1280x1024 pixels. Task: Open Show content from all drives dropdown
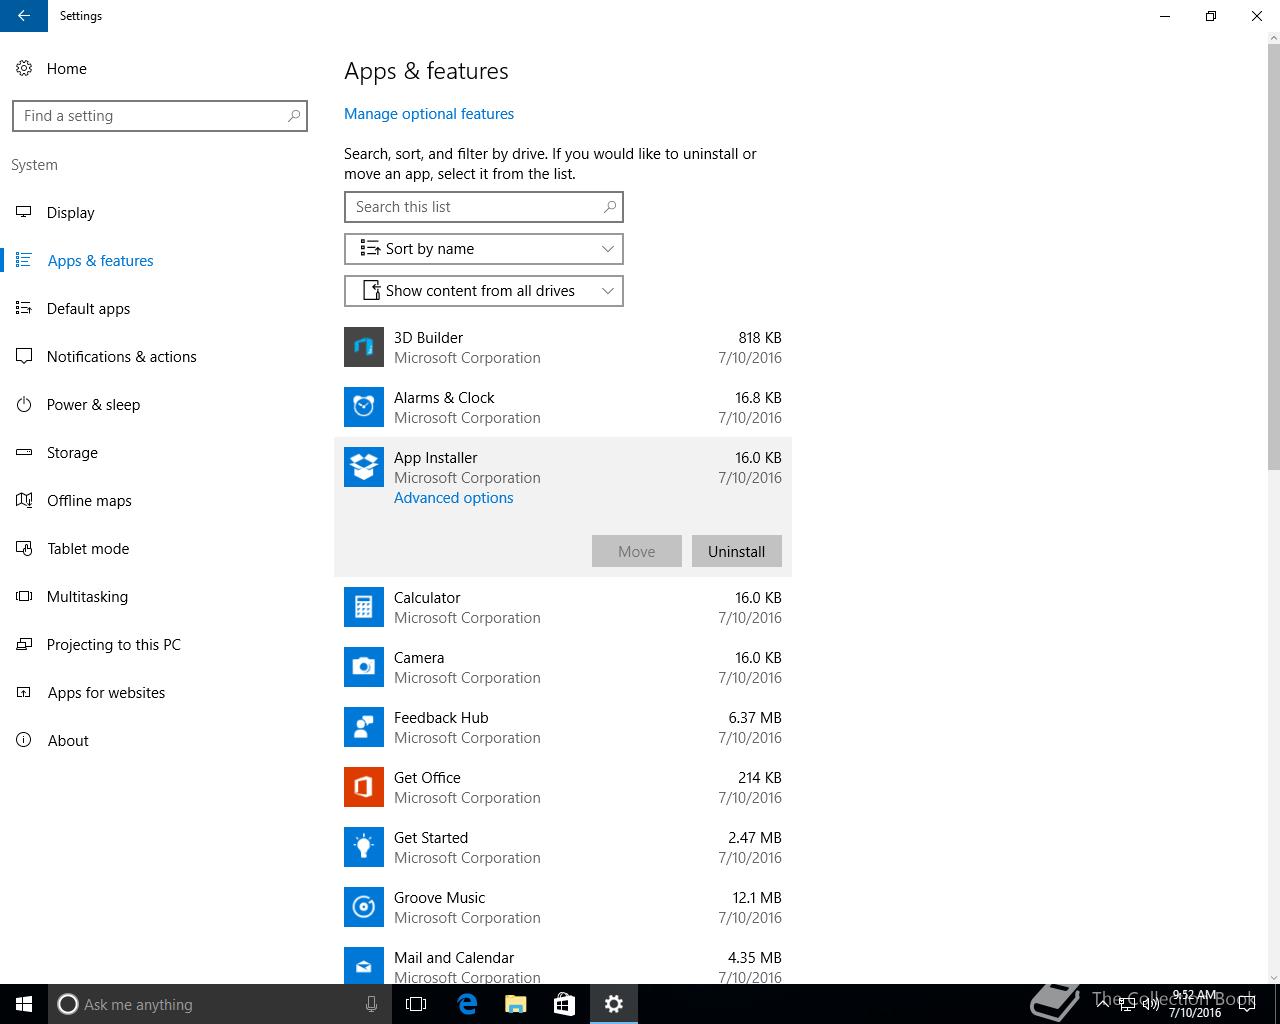[x=484, y=291]
